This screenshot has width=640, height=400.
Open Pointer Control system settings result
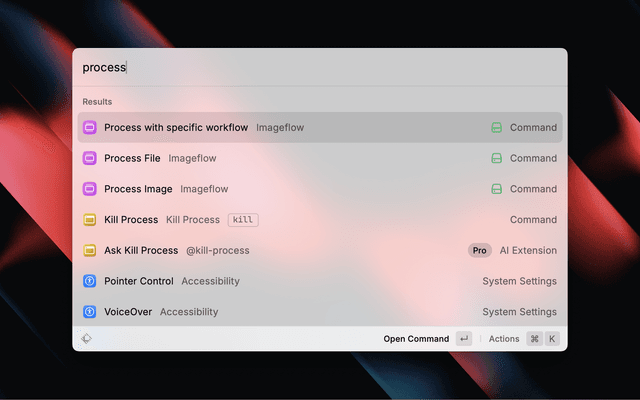coord(139,281)
